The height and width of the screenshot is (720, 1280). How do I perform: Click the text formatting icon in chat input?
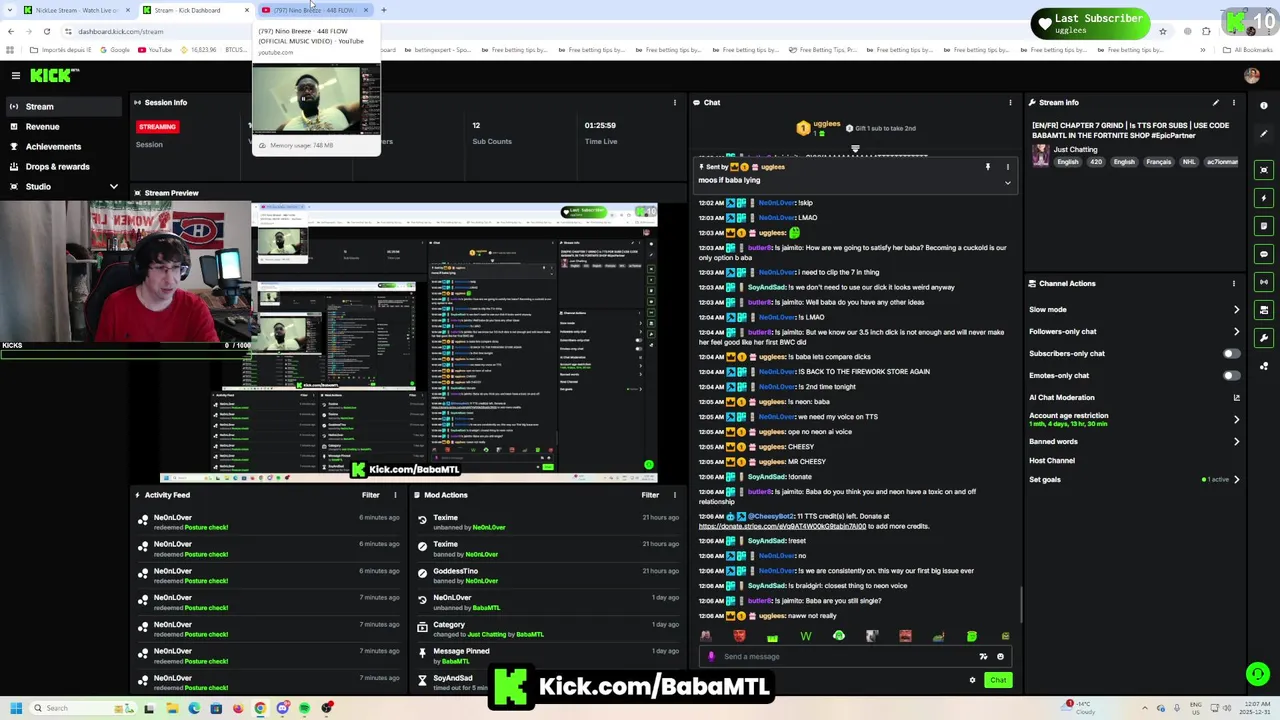coord(983,657)
